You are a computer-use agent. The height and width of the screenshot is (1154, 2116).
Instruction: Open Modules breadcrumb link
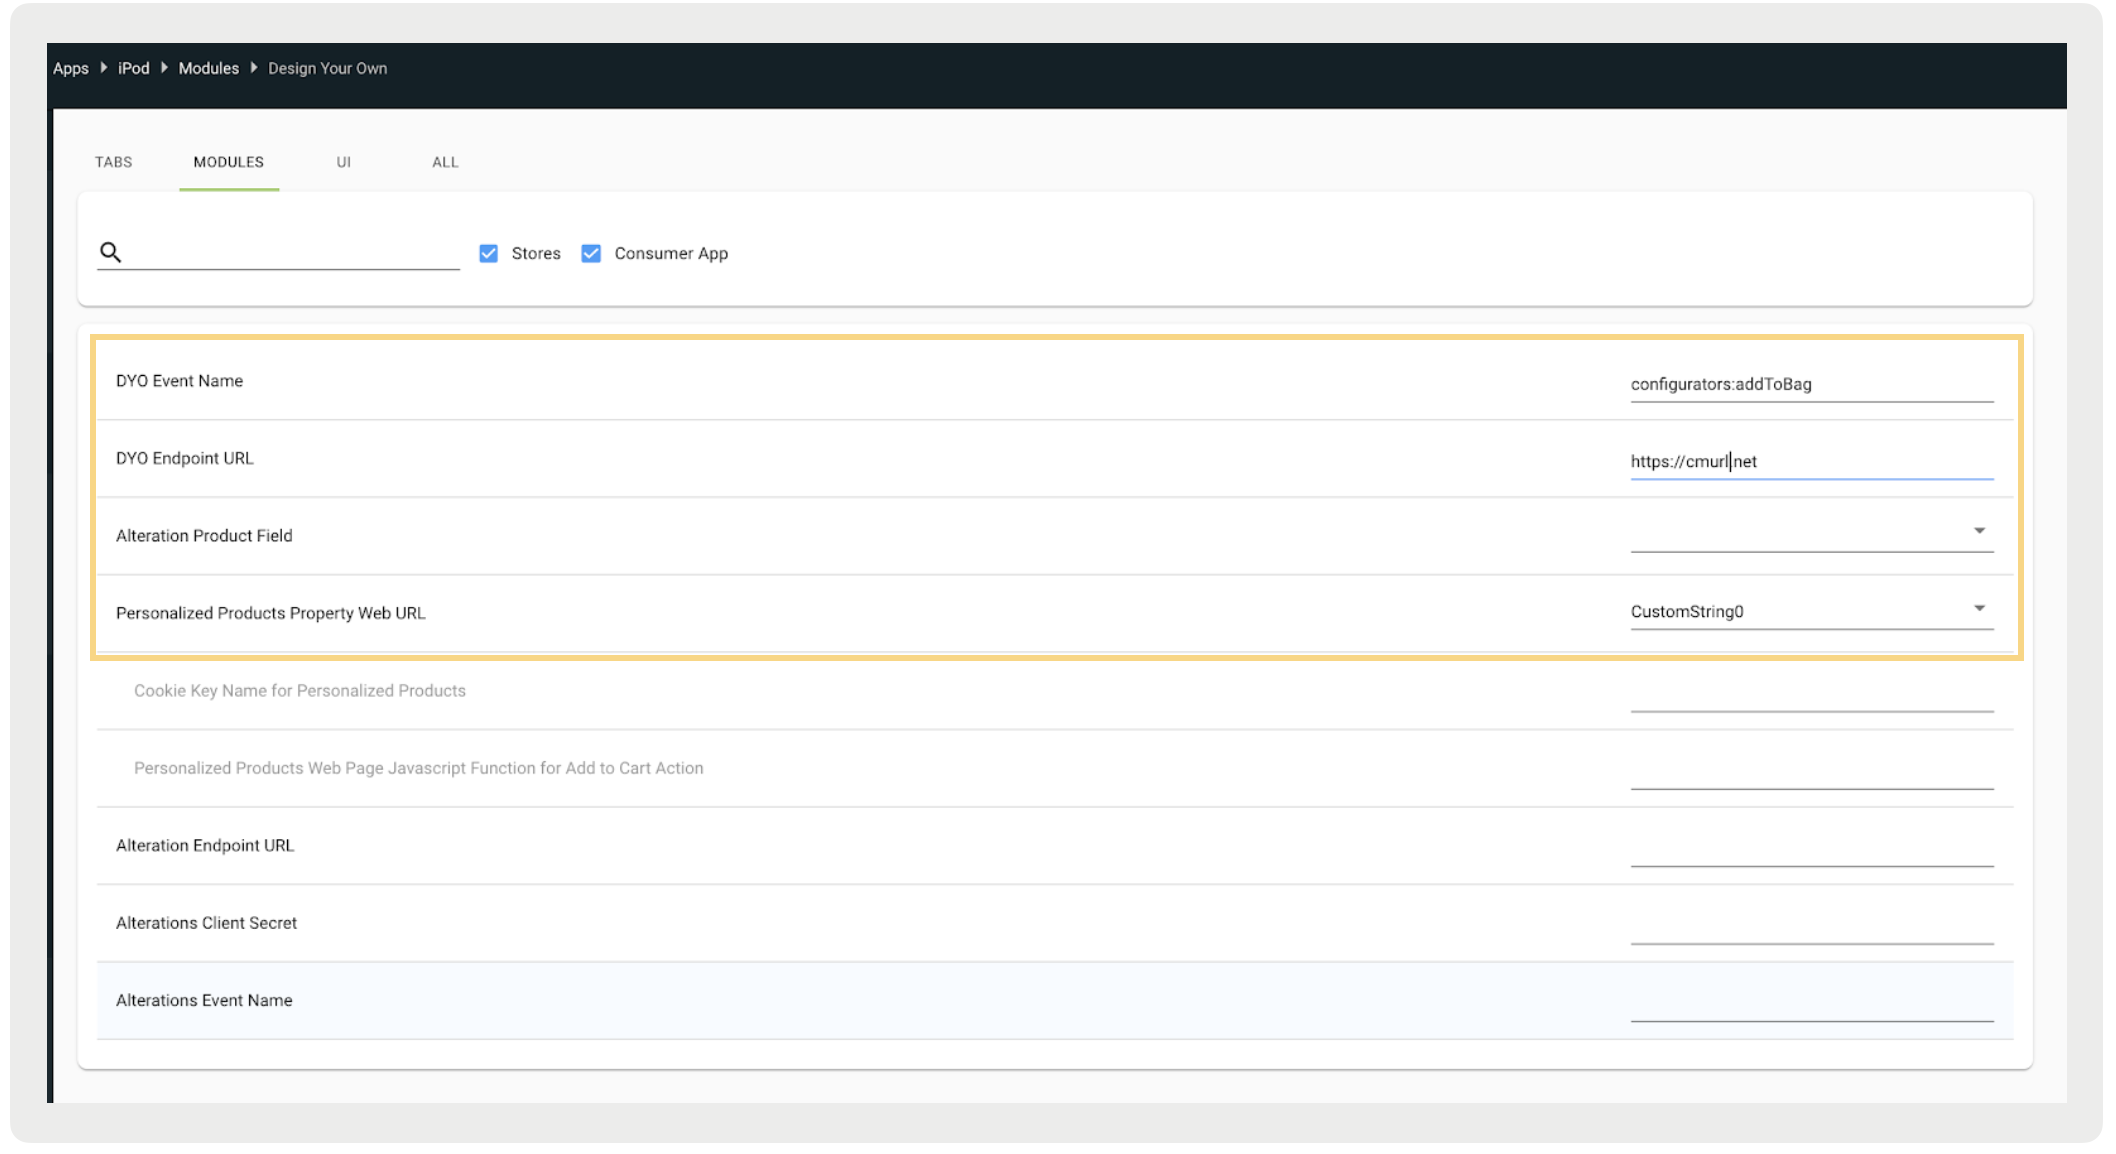[x=209, y=68]
